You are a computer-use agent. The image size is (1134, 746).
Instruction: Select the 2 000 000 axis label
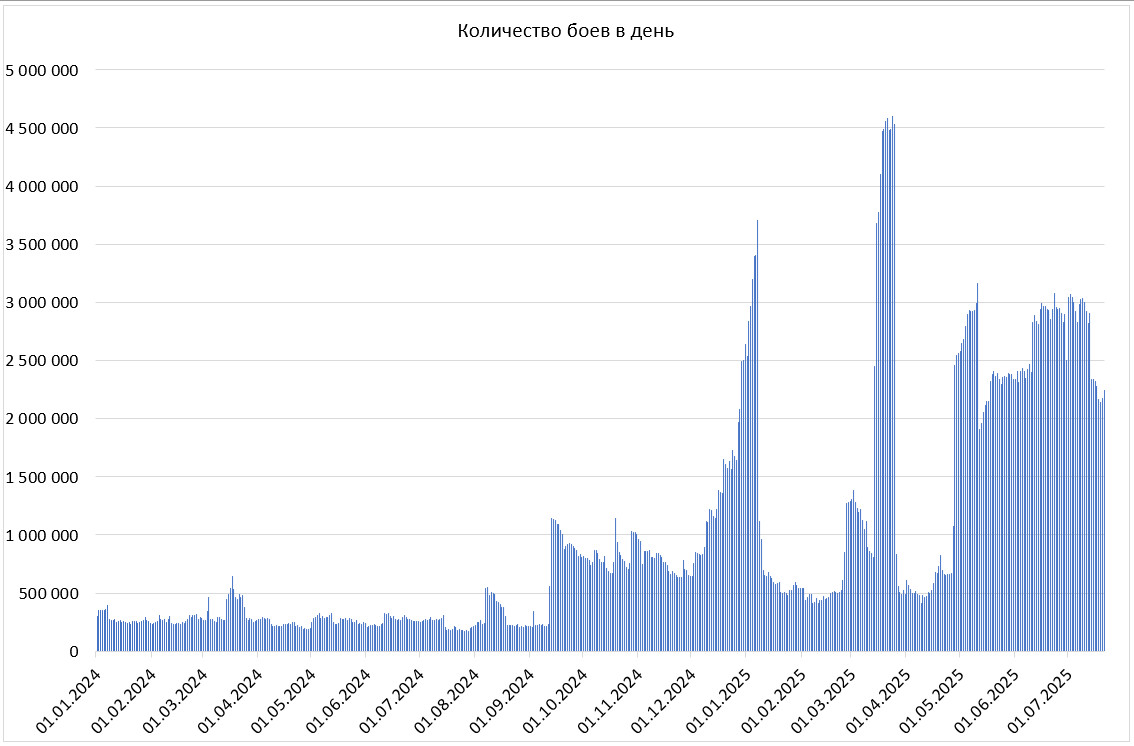point(41,419)
